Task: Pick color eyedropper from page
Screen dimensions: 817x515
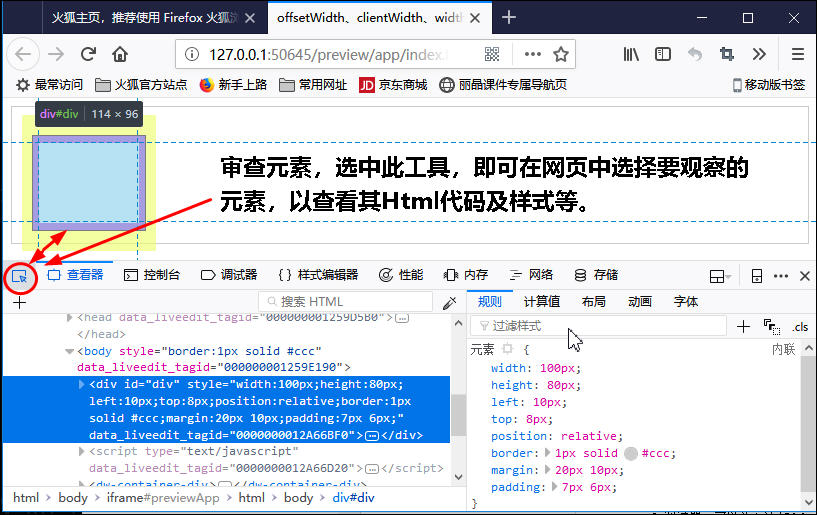Action: [449, 302]
